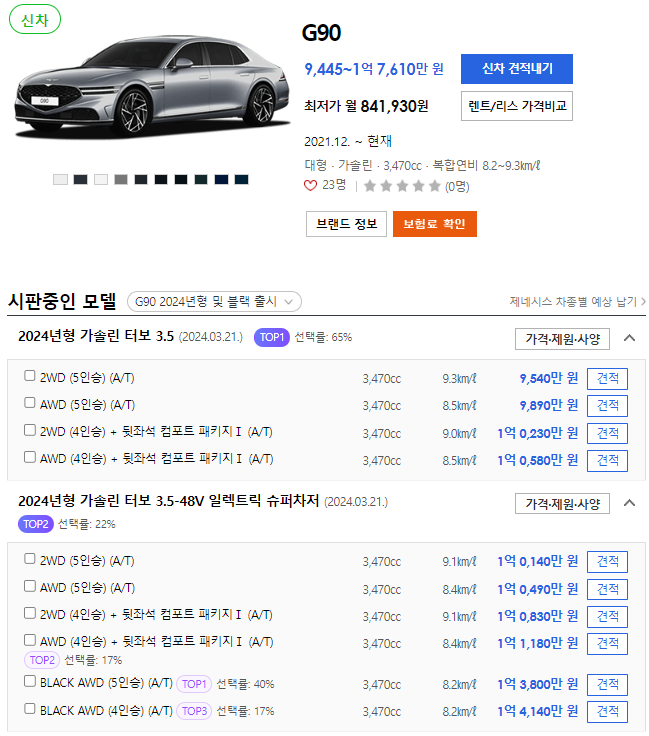The image size is (649, 736).
Task: Click the 9,445~1억 7,610만 원 price range
Action: (374, 69)
